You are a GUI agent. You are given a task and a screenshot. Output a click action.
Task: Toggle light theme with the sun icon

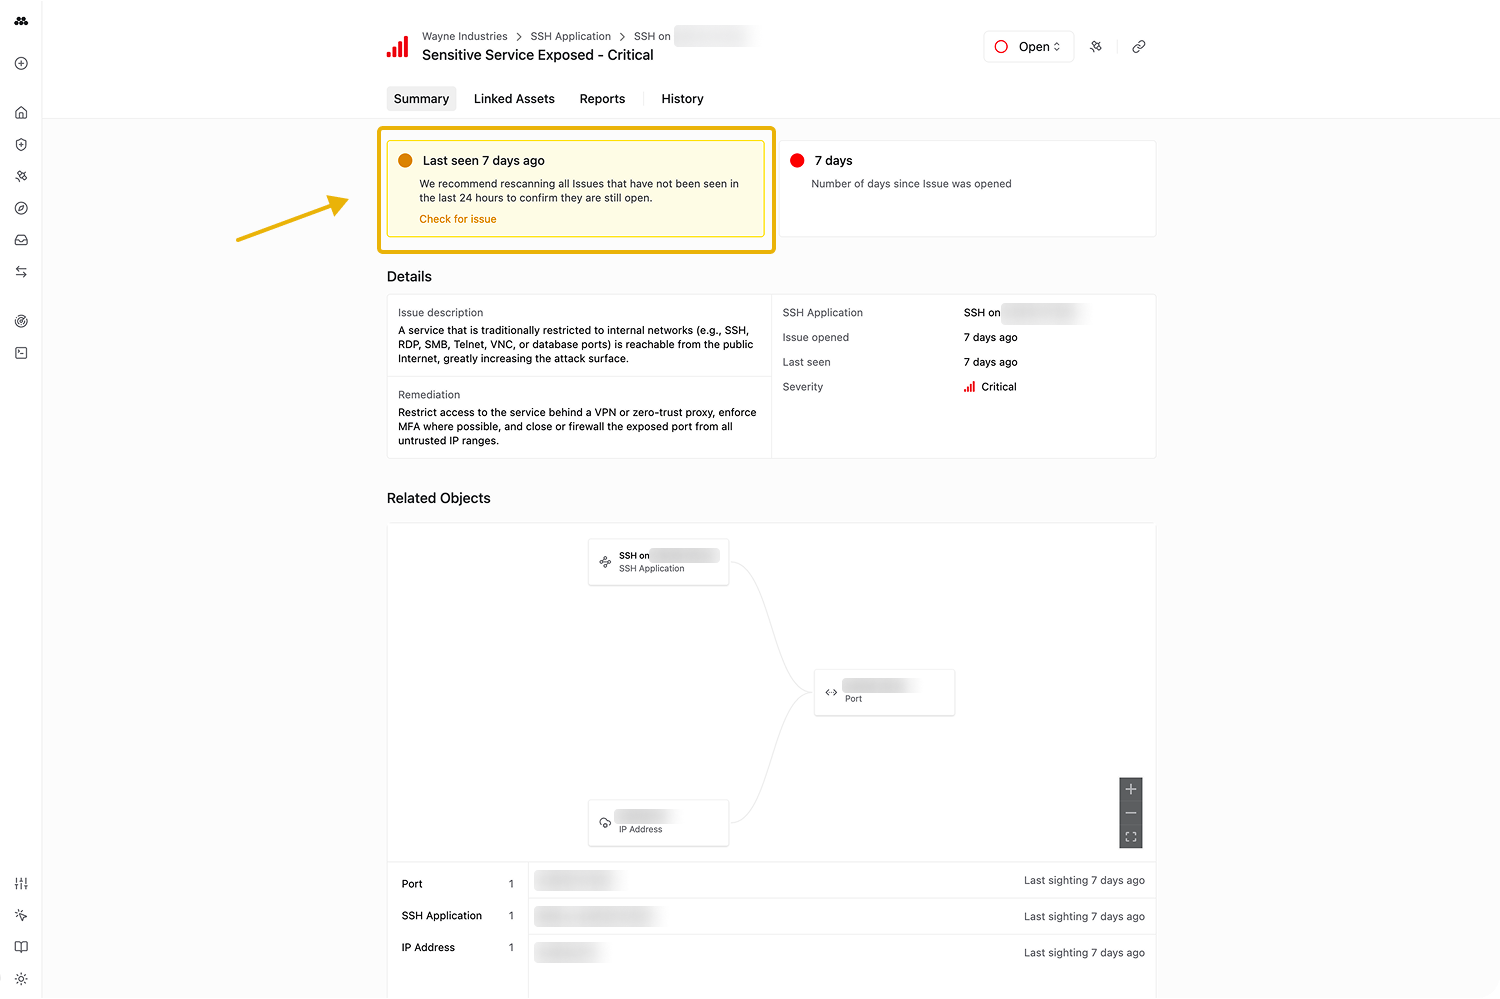pyautogui.click(x=21, y=979)
